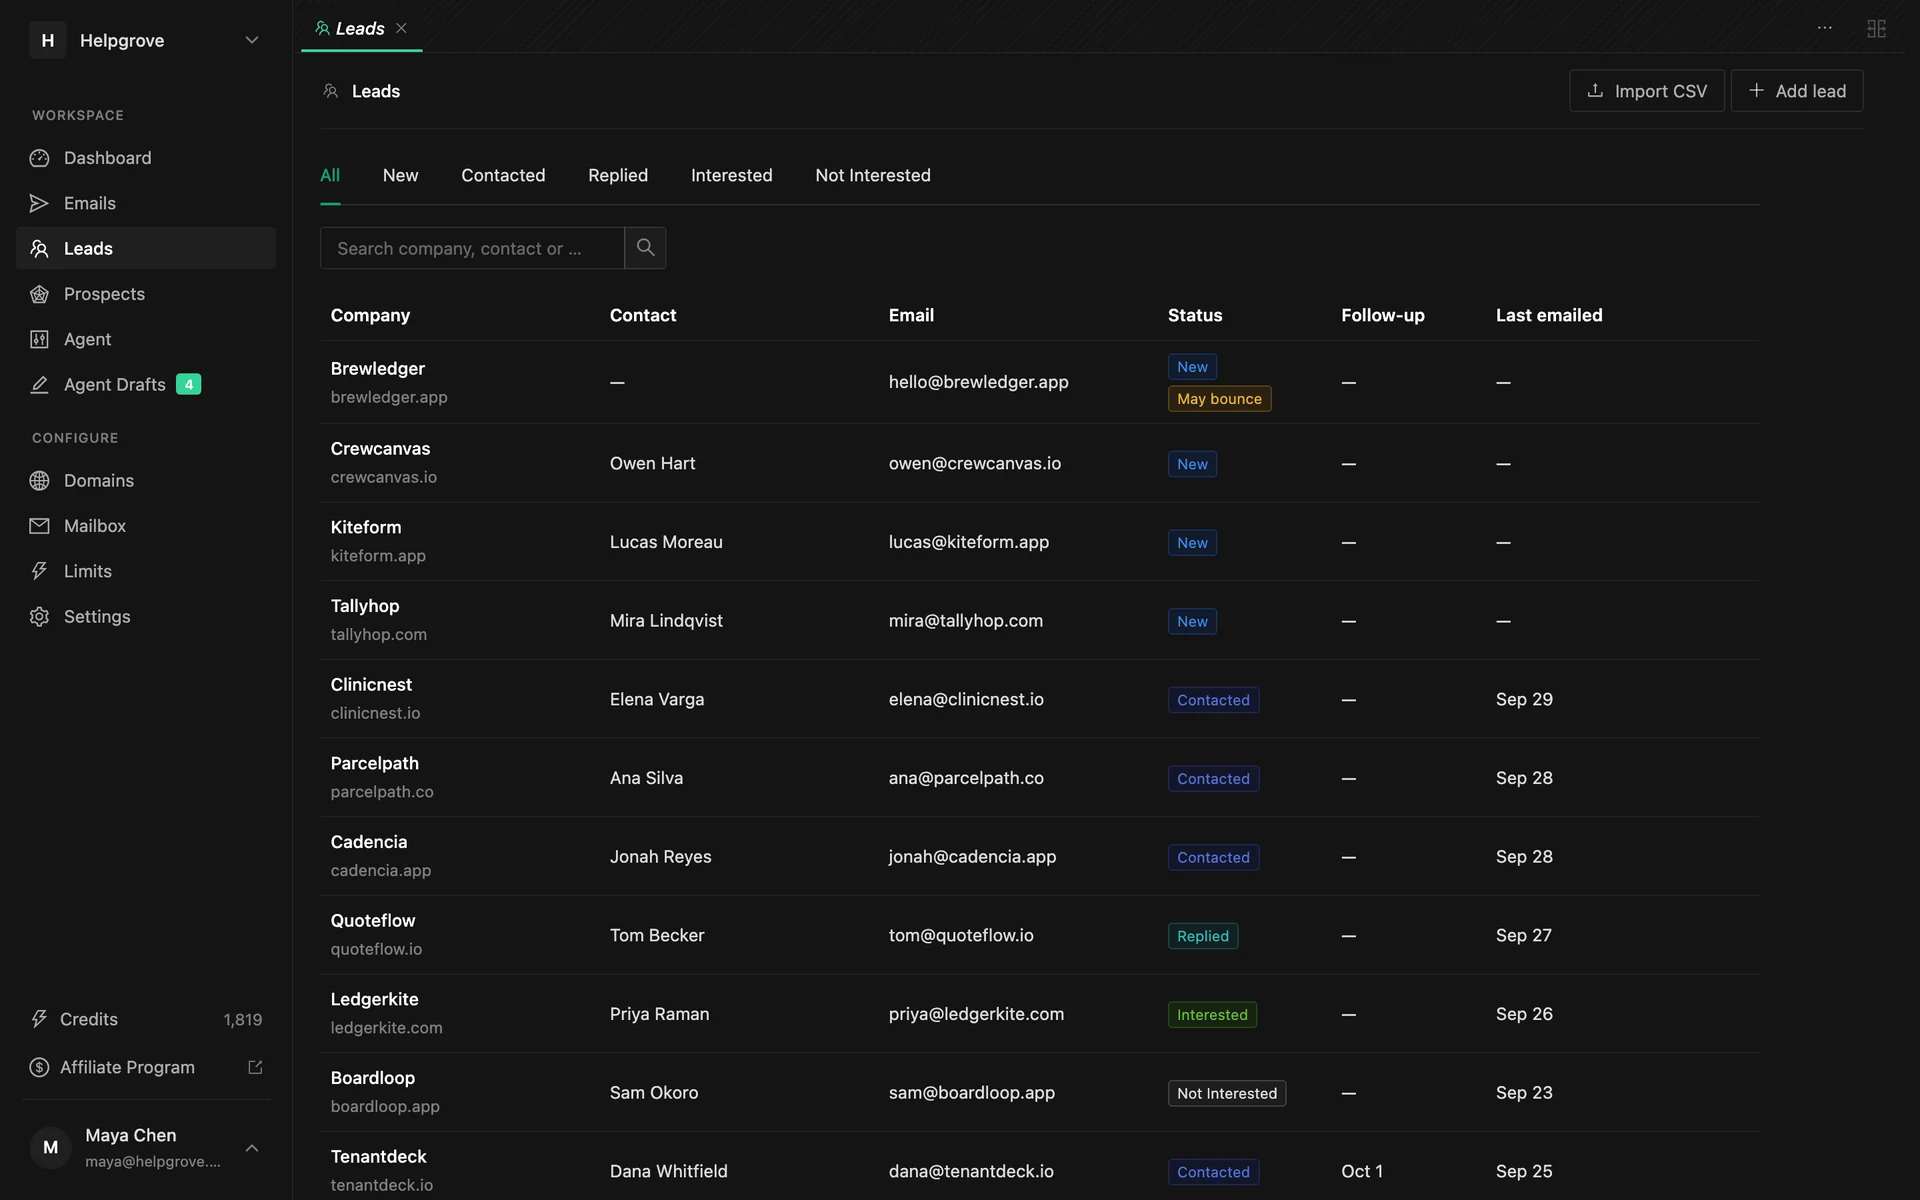Click Sep 29 last emailed date
This screenshot has width=1920, height=1200.
tap(1524, 699)
